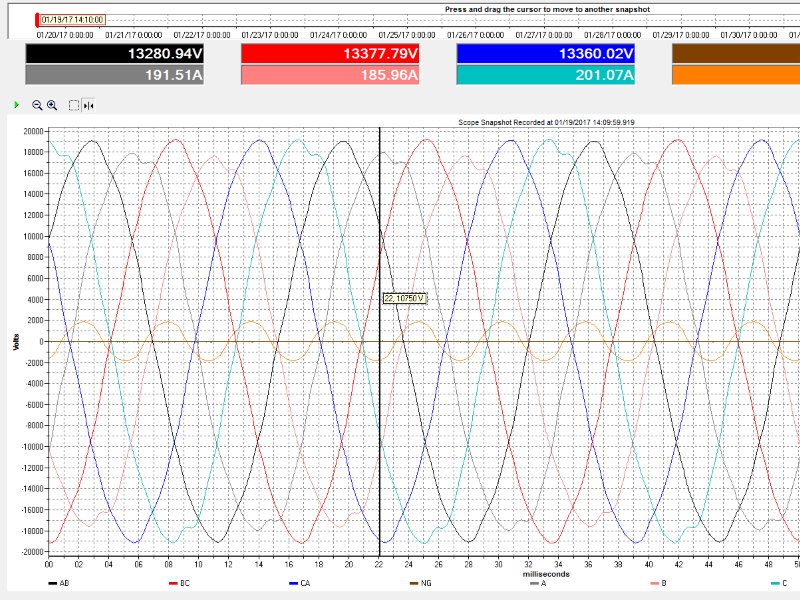Click the NG legend color marker
The width and height of the screenshot is (800, 600).
[414, 583]
